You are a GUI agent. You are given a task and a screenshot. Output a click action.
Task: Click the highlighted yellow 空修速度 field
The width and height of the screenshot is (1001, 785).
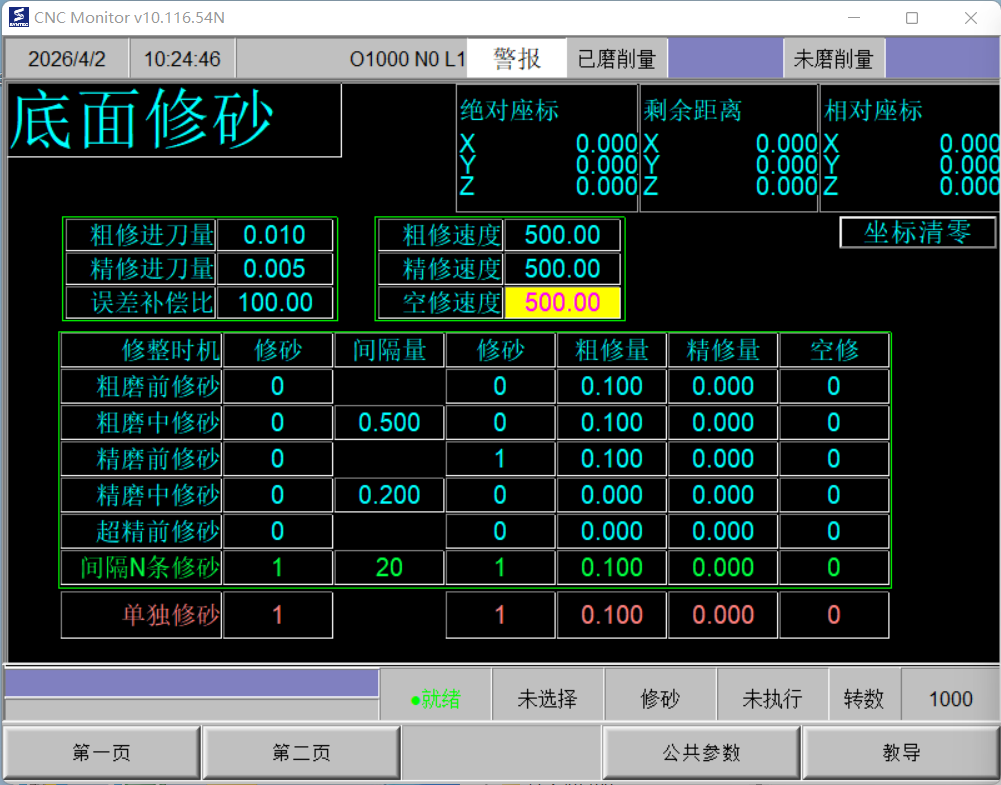tap(562, 302)
